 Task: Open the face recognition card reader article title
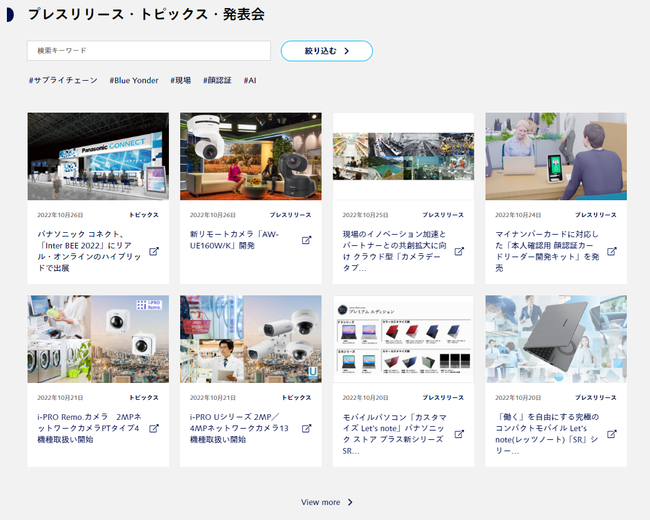(x=542, y=251)
